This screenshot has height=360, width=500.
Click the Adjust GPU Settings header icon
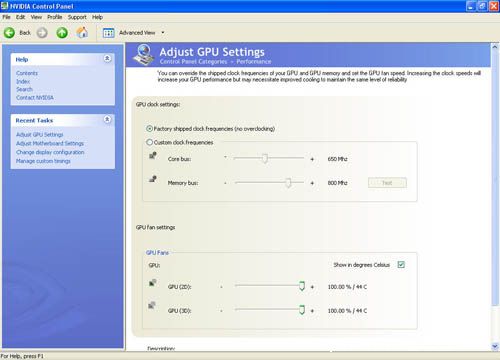(x=143, y=55)
